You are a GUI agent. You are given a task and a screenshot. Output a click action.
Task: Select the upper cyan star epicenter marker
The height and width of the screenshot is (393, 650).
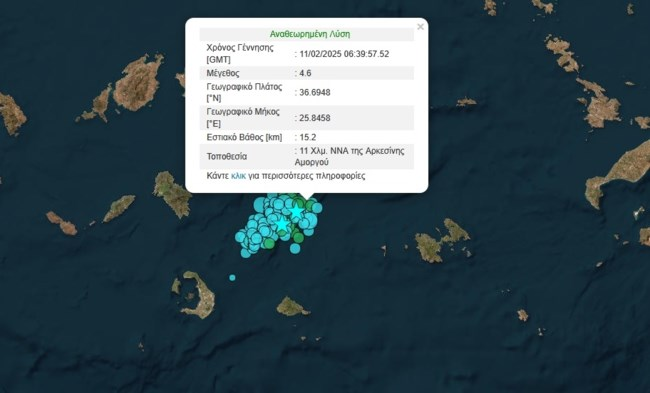[296, 212]
